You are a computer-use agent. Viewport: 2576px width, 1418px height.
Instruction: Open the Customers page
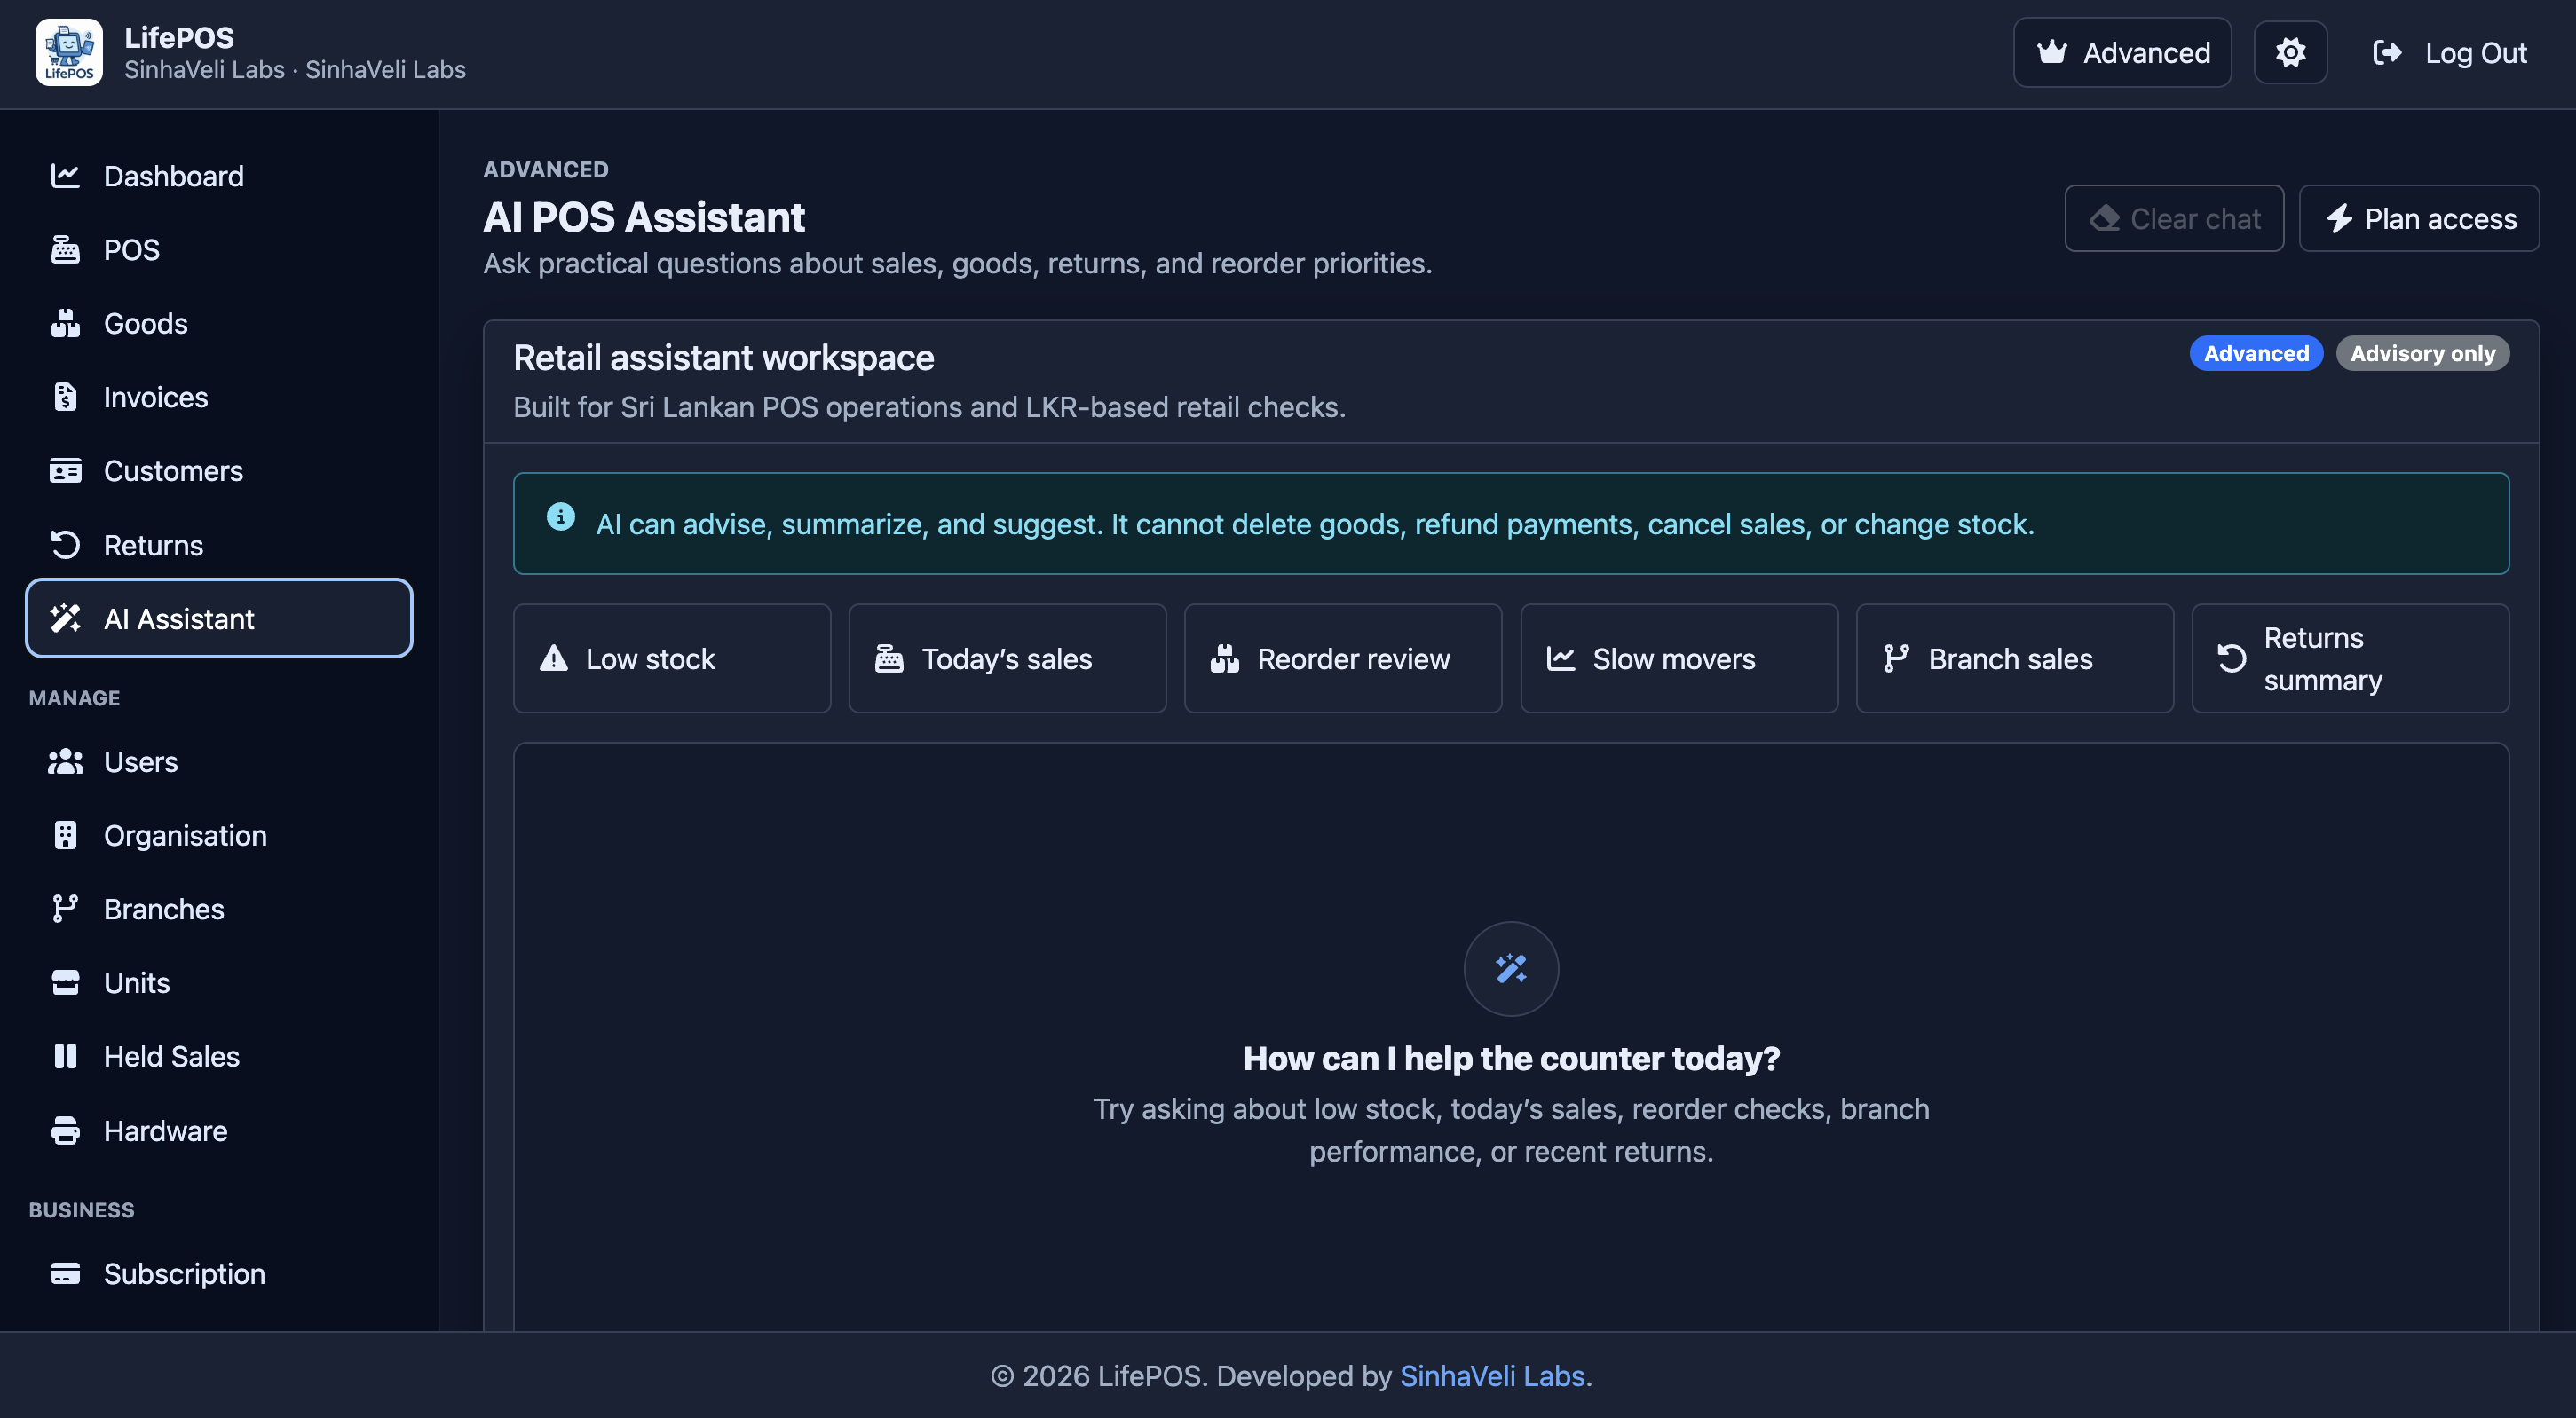click(219, 471)
